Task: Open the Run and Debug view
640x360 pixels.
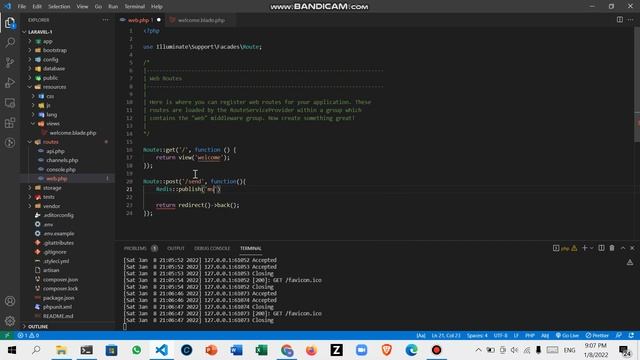Action: (x=10, y=82)
